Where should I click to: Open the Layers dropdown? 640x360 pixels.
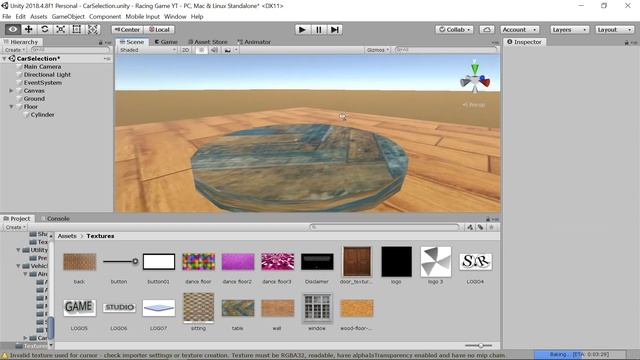click(569, 30)
